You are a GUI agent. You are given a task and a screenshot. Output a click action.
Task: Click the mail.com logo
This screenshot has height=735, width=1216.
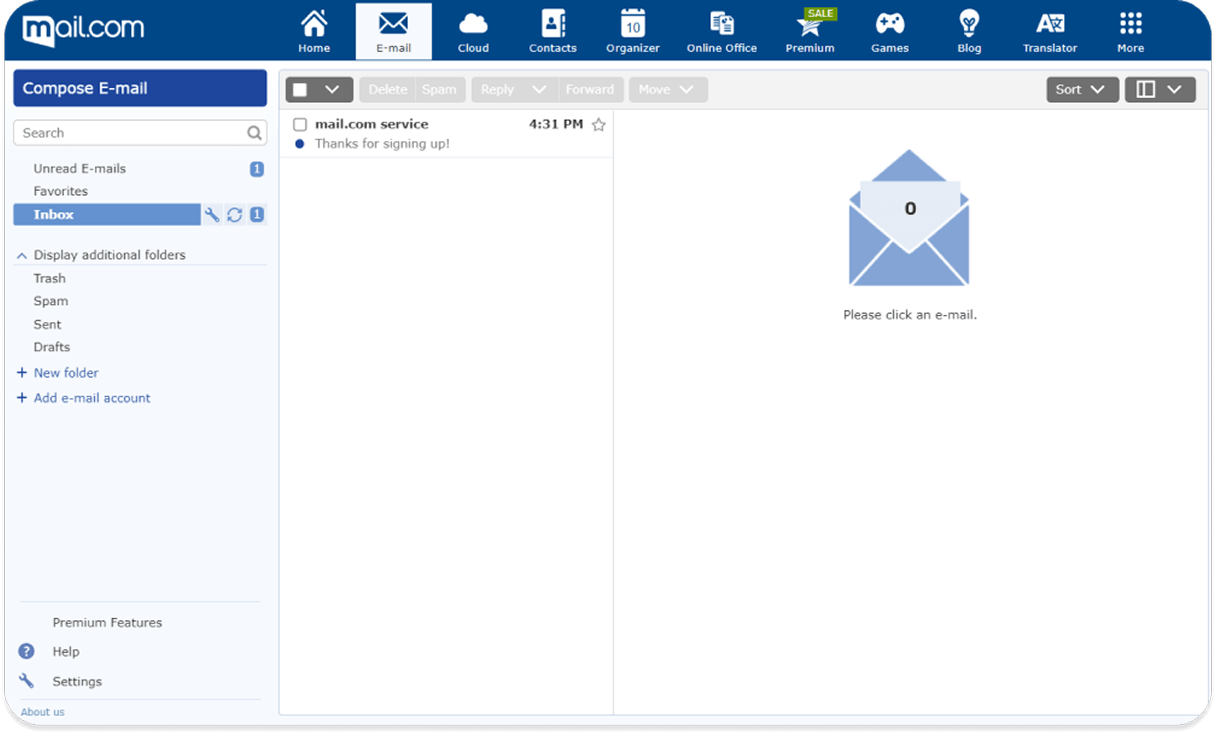click(x=83, y=30)
